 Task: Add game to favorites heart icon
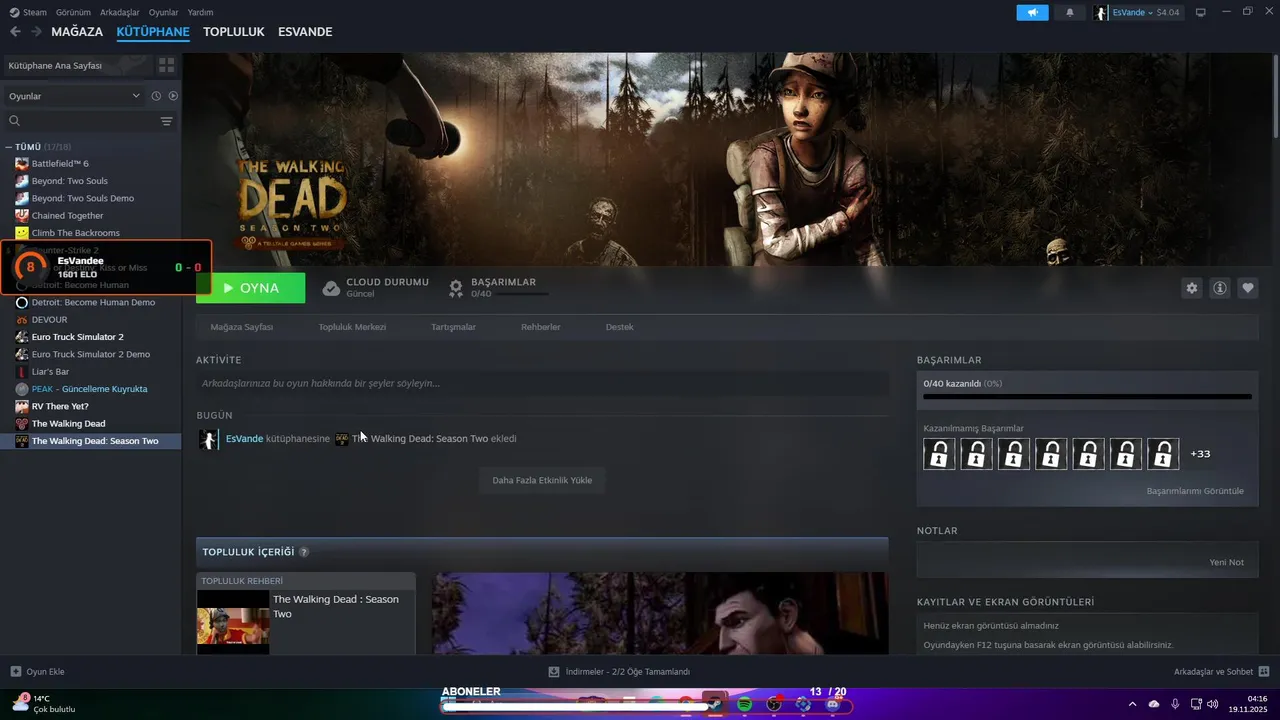1248,288
